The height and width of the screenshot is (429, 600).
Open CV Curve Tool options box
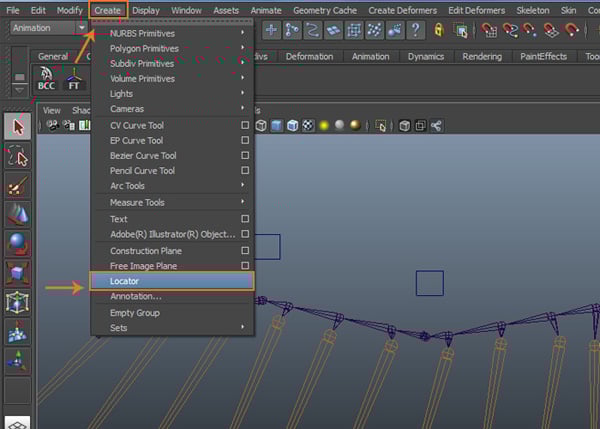(245, 125)
